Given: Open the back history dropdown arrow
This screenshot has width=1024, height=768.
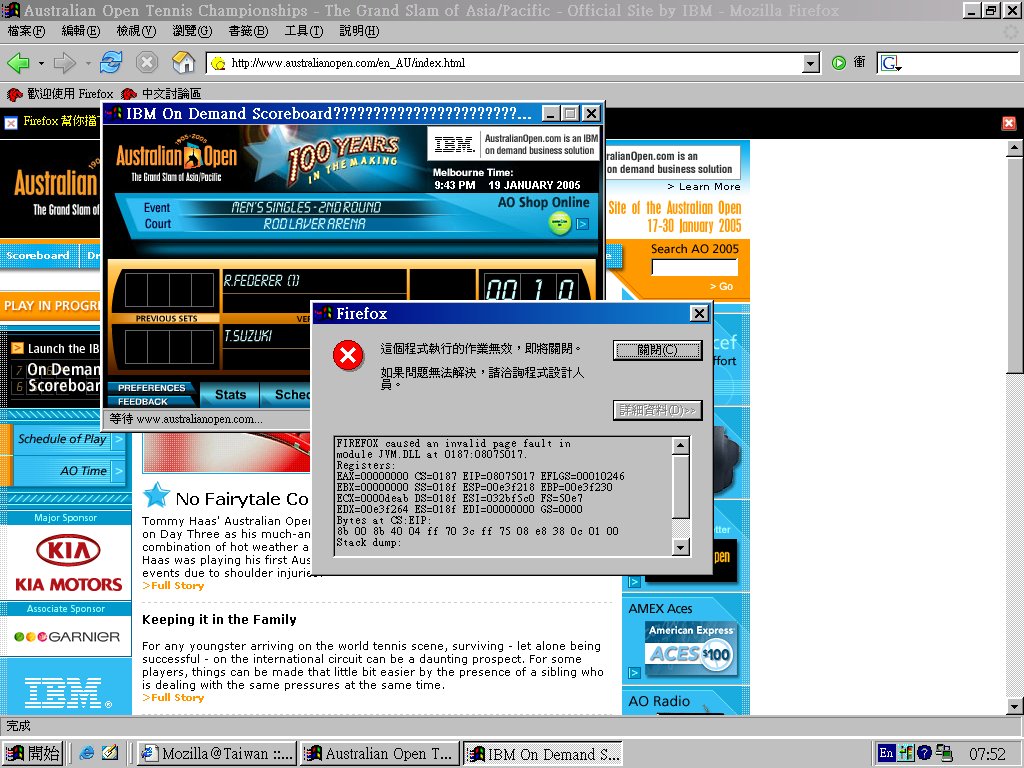Looking at the screenshot, I should (x=41, y=63).
